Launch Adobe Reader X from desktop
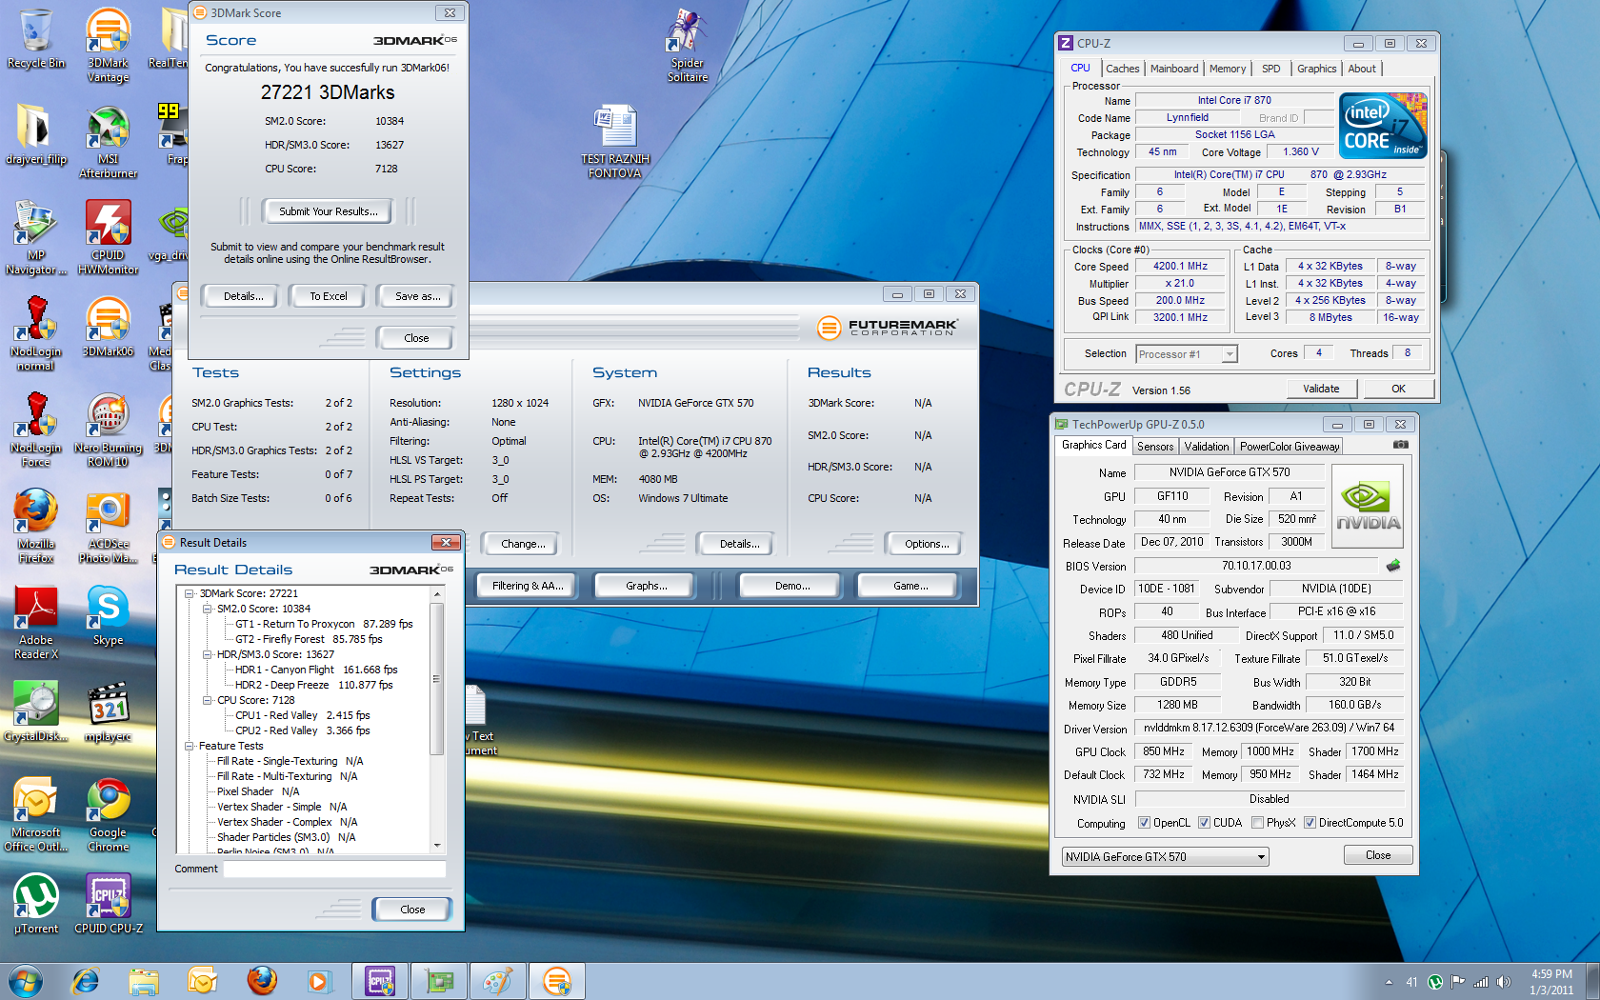The image size is (1600, 1000). [x=36, y=621]
